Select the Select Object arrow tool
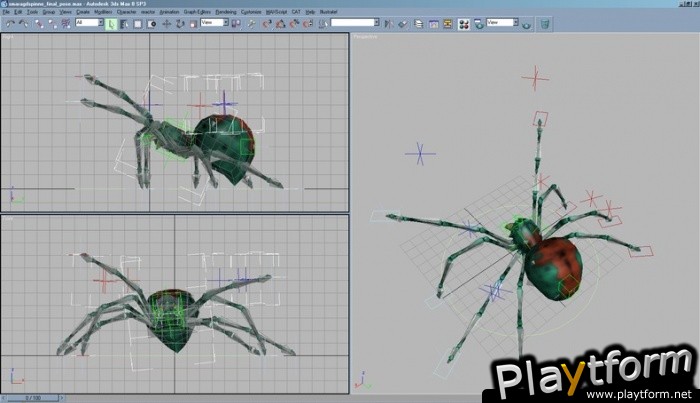The height and width of the screenshot is (403, 700). [112, 21]
